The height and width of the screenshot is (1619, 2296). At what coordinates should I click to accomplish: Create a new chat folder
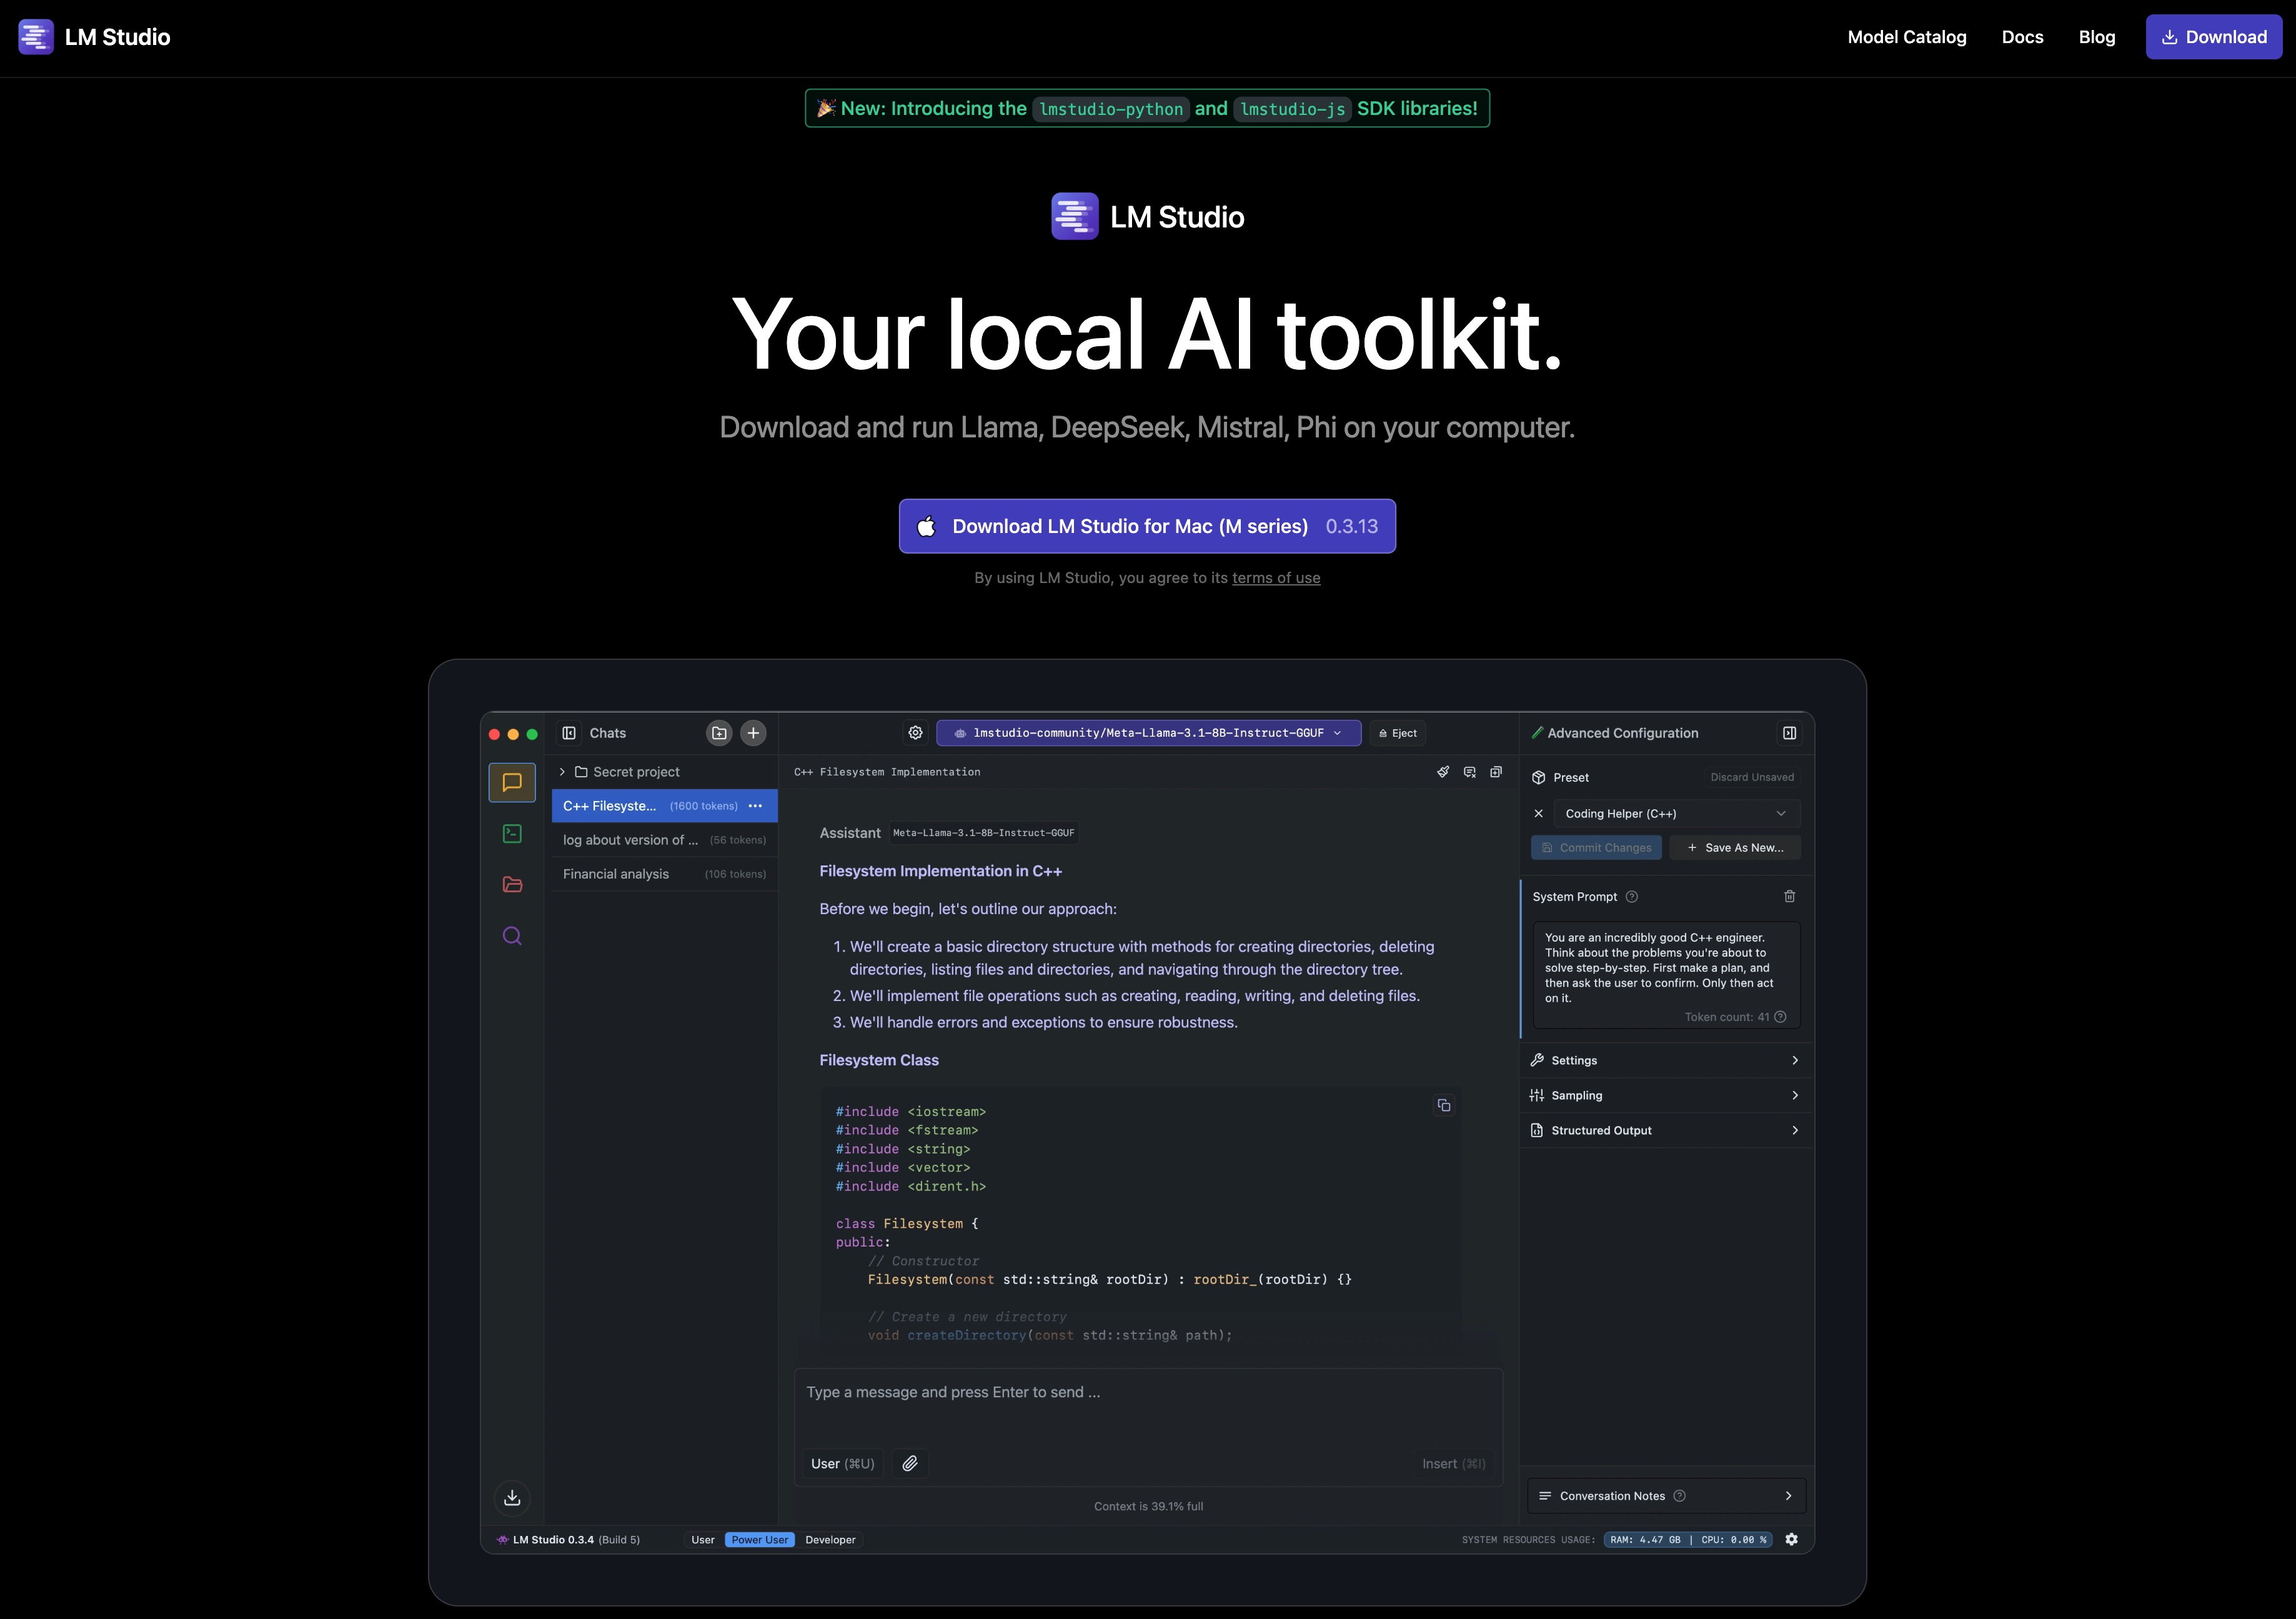719,733
